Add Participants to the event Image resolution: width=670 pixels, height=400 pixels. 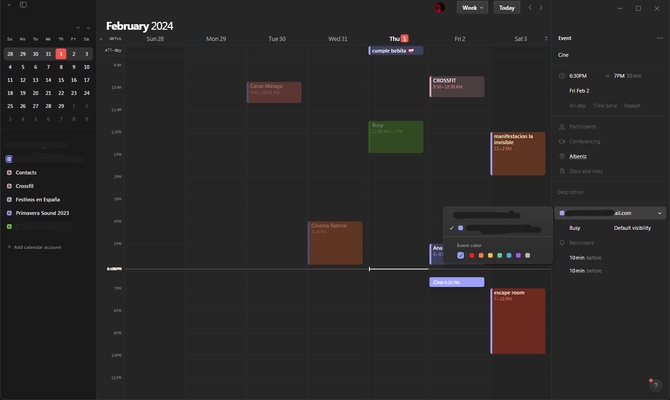(582, 126)
